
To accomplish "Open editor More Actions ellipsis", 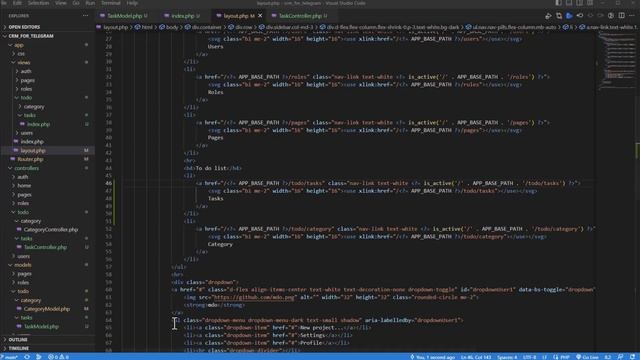I will [631, 16].
